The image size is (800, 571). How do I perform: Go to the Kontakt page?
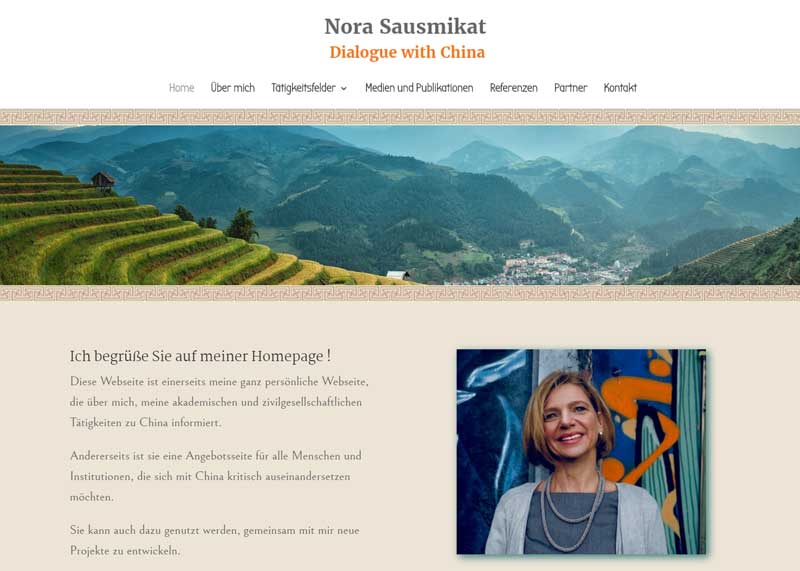(620, 88)
